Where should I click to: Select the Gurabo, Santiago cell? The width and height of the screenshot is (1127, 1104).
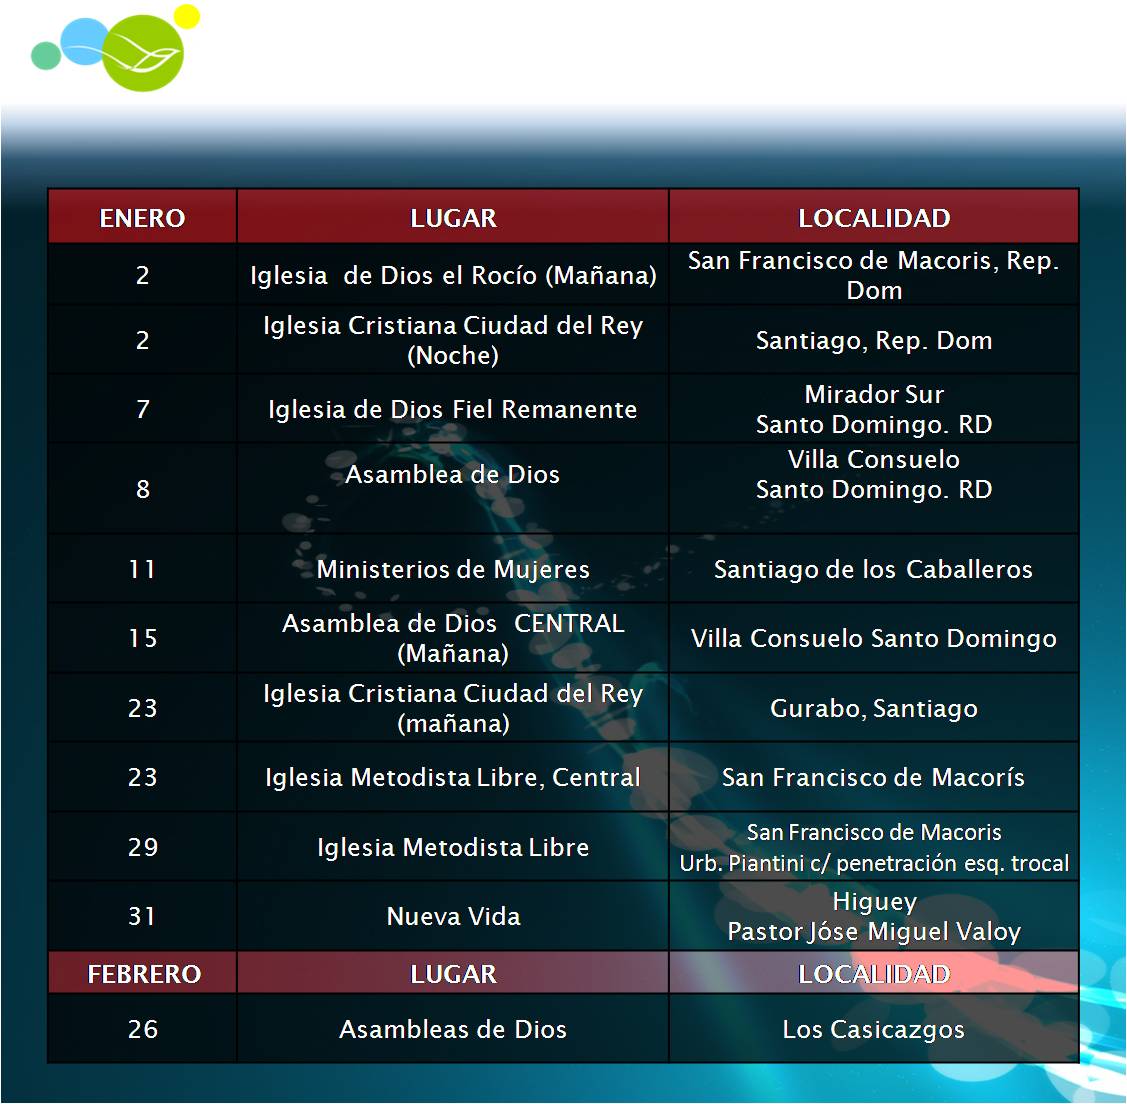pos(873,709)
